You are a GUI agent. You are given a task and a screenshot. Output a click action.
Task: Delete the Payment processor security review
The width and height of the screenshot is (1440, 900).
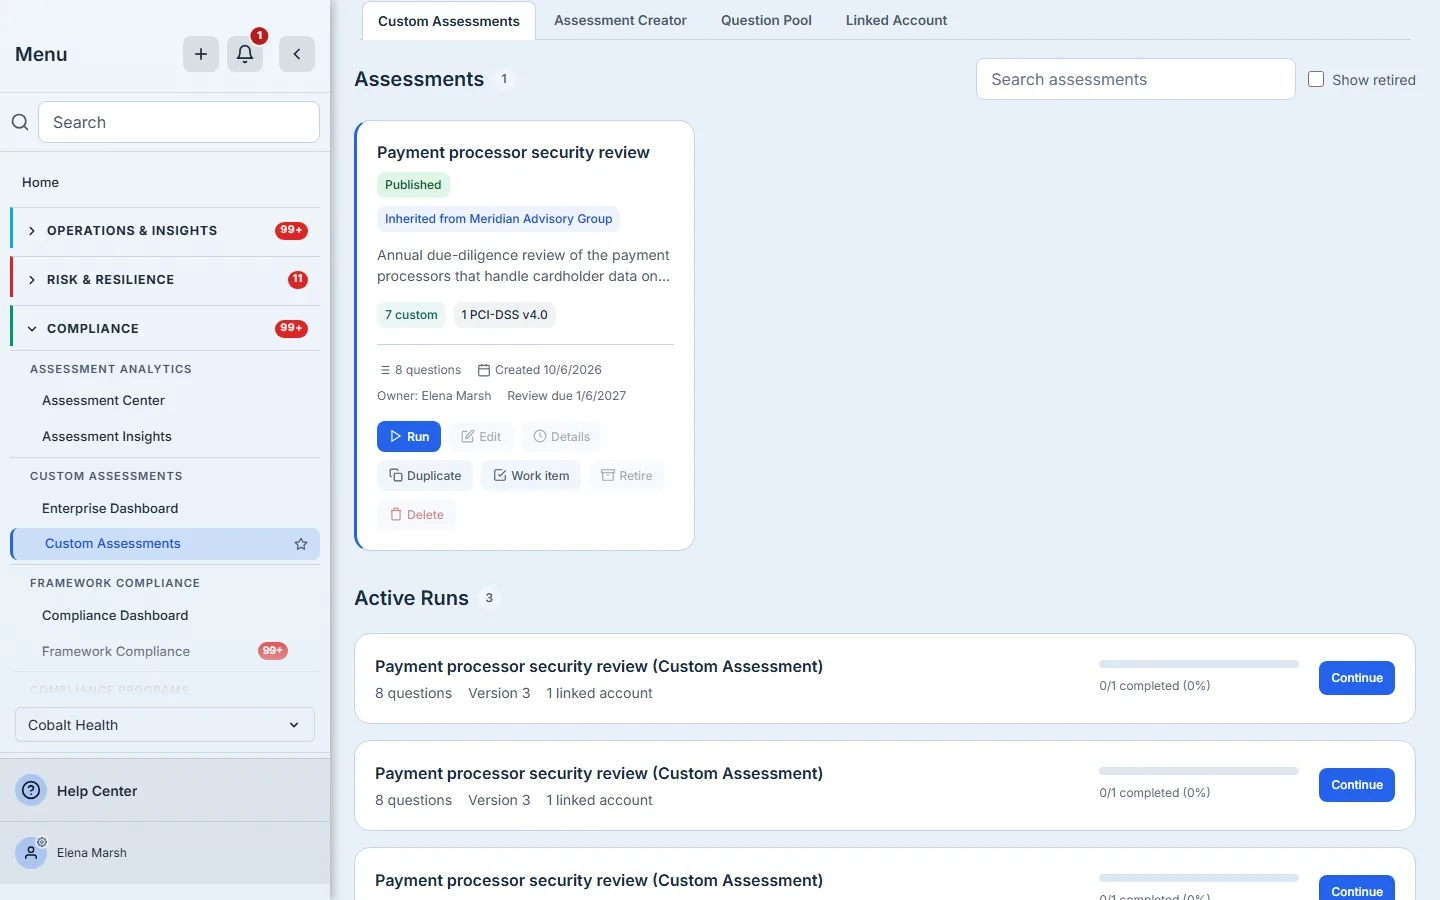pyautogui.click(x=417, y=515)
